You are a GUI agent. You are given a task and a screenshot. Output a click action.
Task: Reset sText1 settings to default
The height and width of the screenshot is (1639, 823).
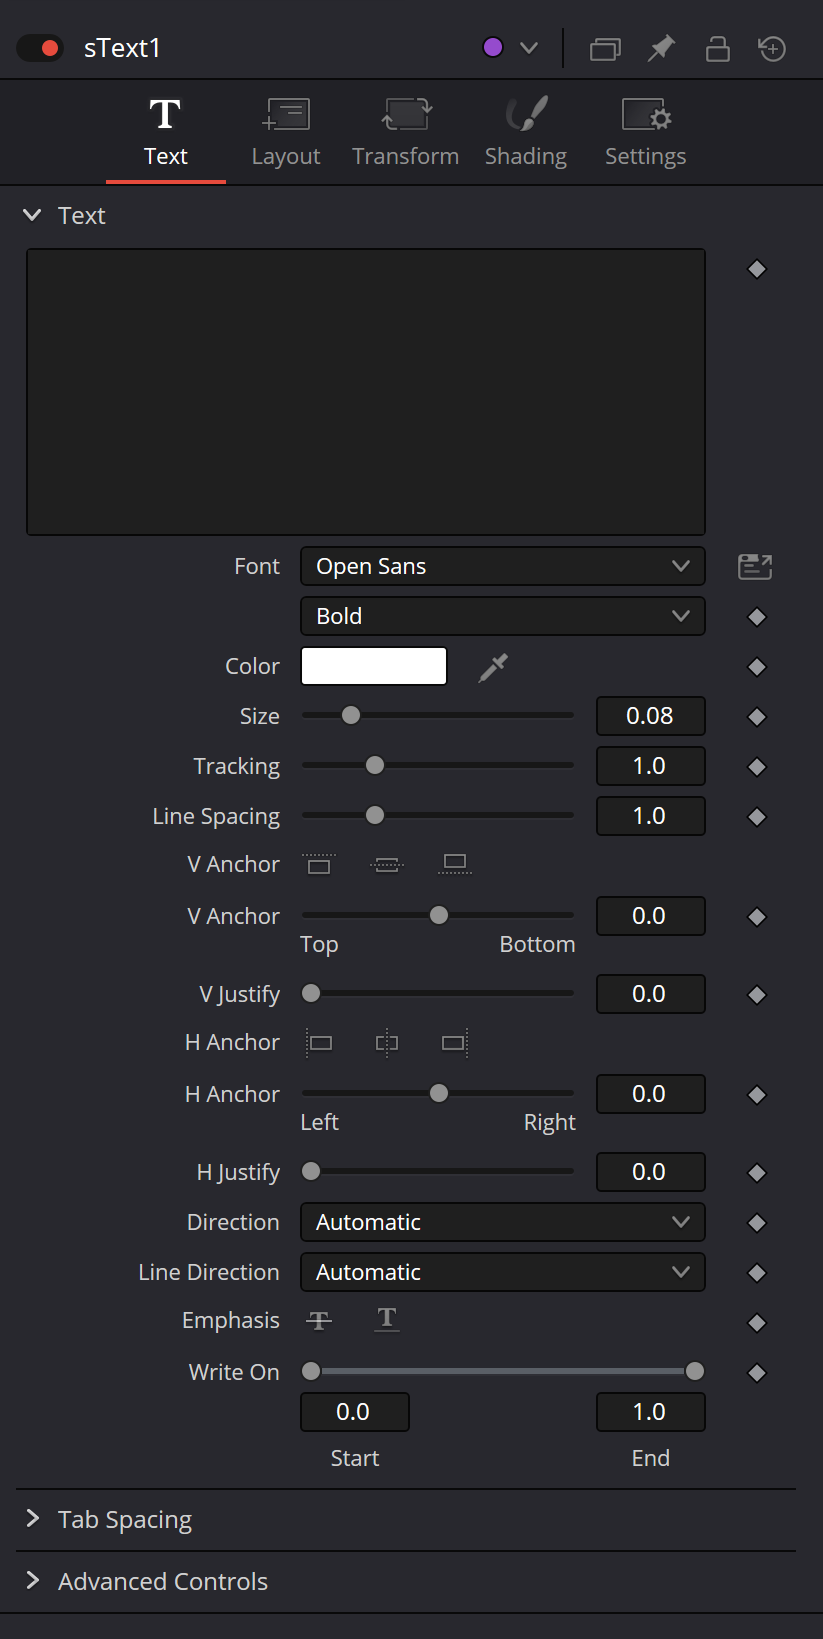pyautogui.click(x=772, y=48)
